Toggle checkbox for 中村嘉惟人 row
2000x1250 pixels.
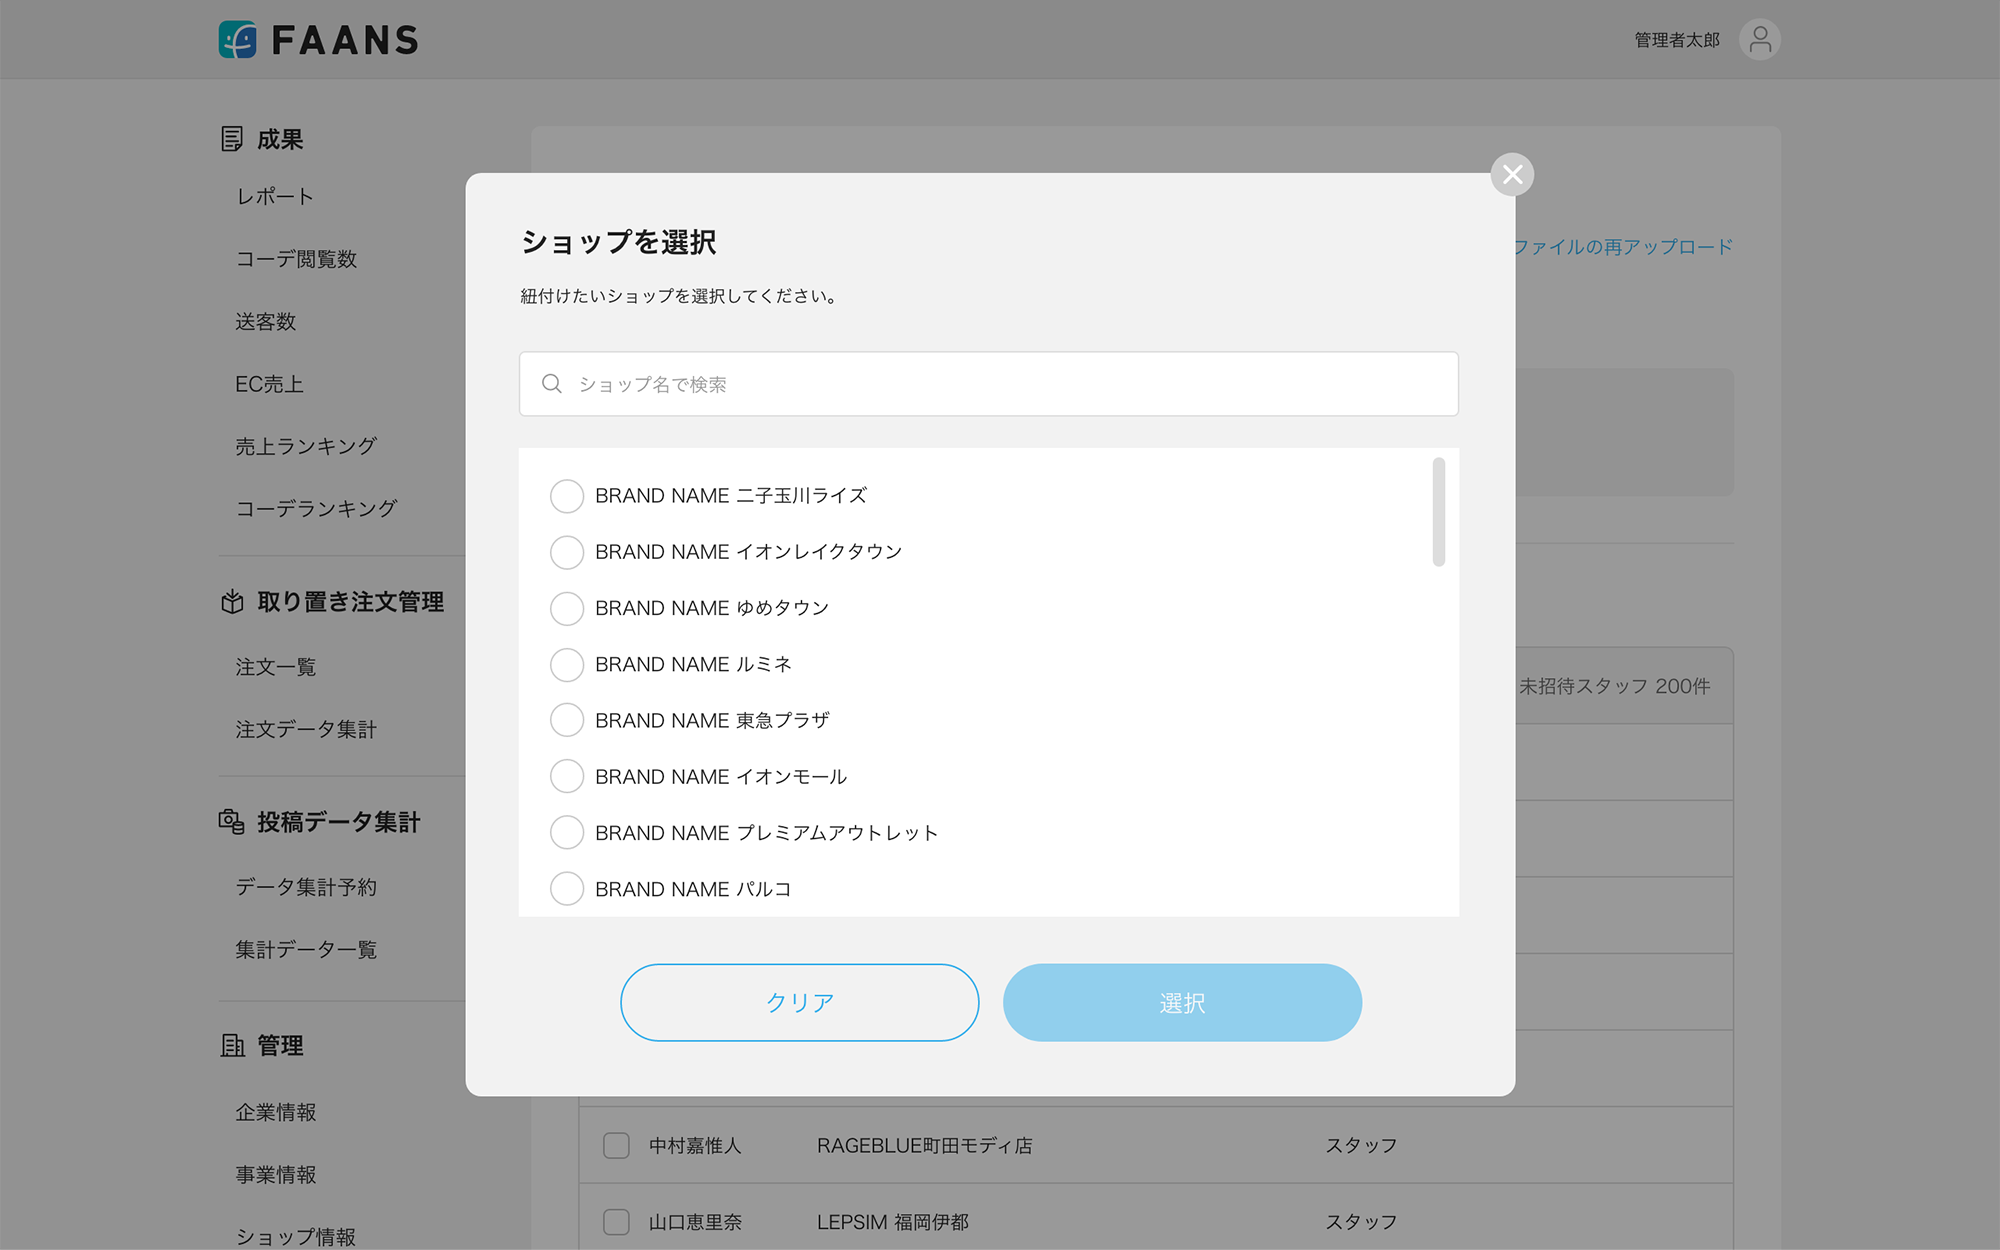coord(616,1146)
